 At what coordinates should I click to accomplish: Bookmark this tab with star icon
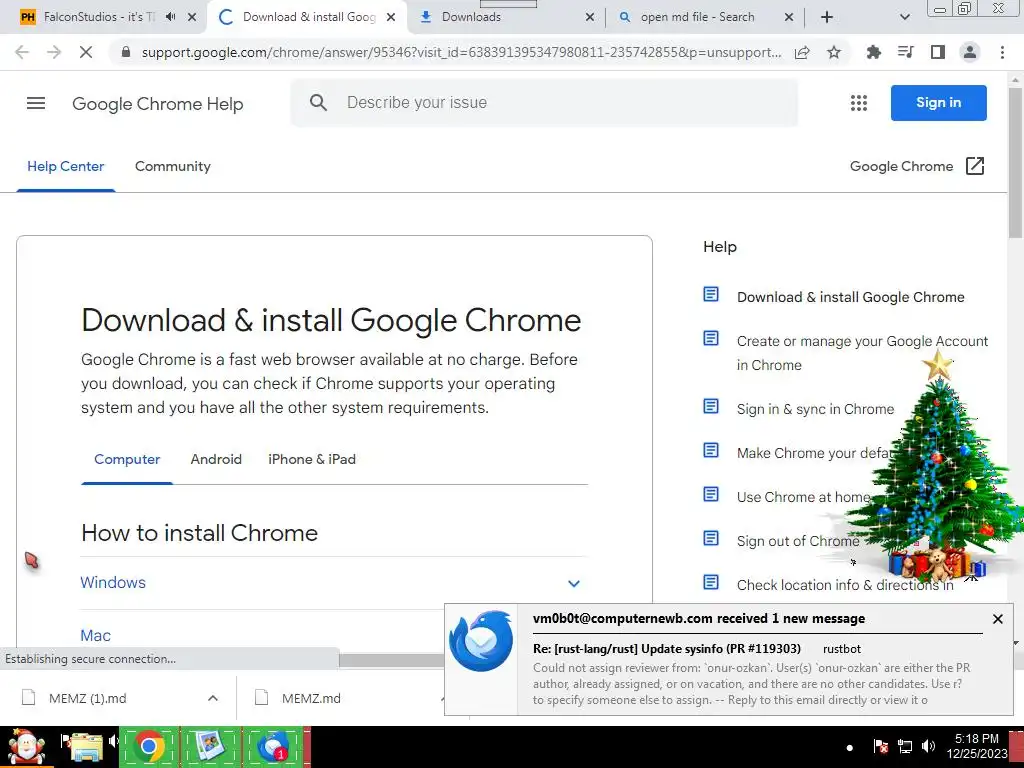pos(834,52)
